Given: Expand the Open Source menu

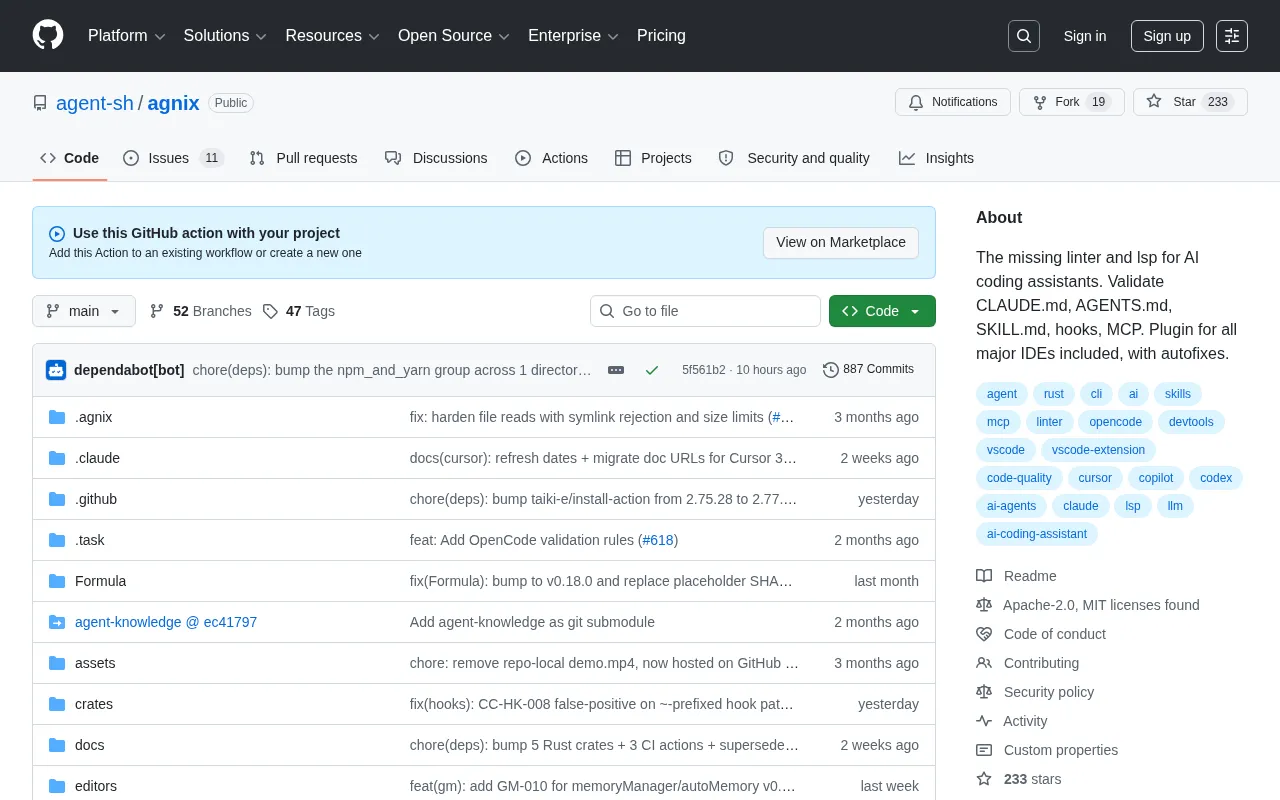Looking at the screenshot, I should pos(454,36).
